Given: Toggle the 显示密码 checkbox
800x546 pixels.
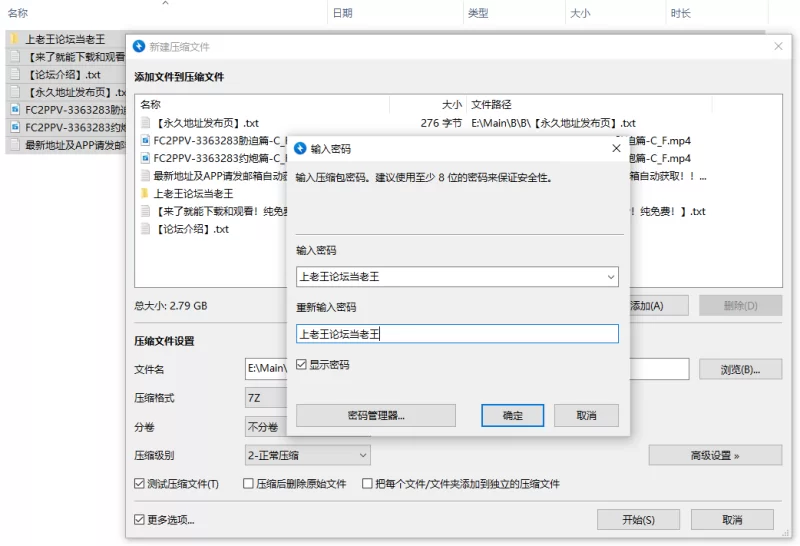Looking at the screenshot, I should [301, 364].
